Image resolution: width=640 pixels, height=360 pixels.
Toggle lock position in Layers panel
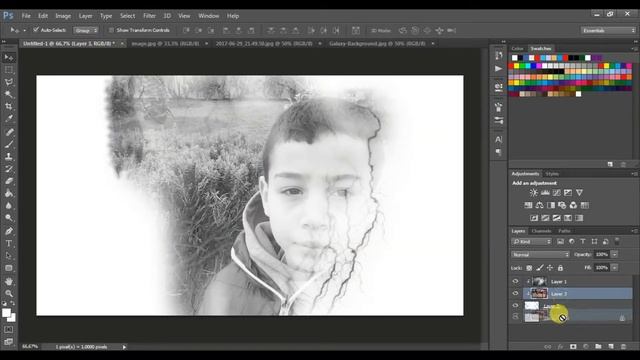pos(550,268)
